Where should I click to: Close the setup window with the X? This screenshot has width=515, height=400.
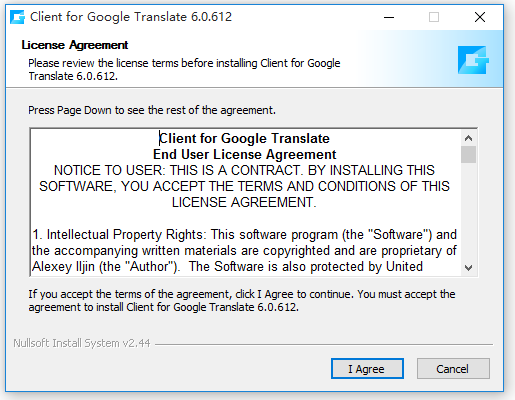(x=480, y=17)
